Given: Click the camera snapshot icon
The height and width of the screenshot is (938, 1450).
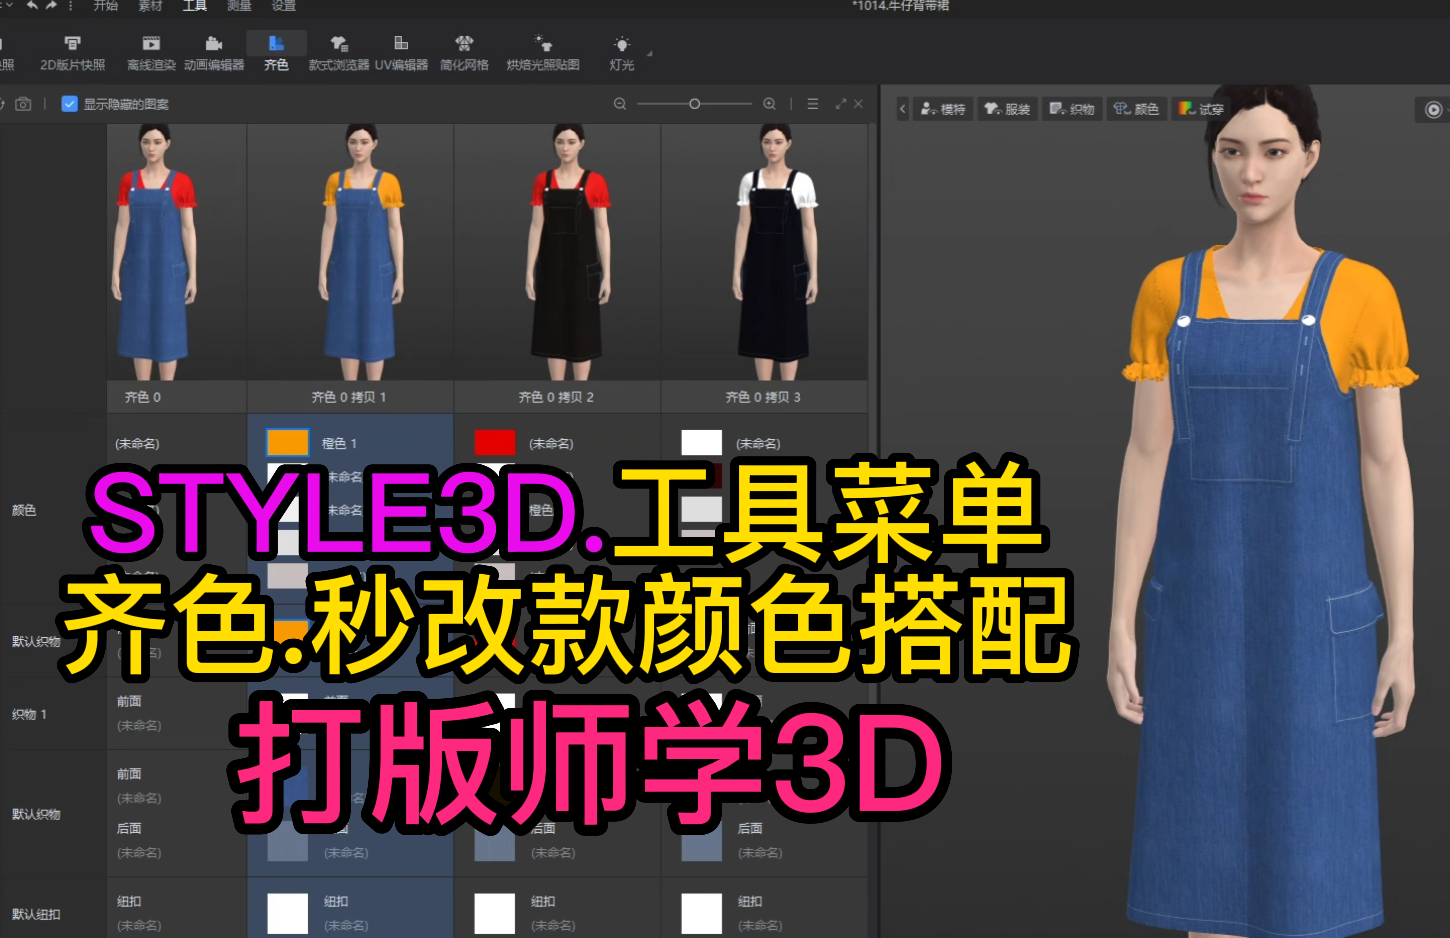Looking at the screenshot, I should coord(23,104).
